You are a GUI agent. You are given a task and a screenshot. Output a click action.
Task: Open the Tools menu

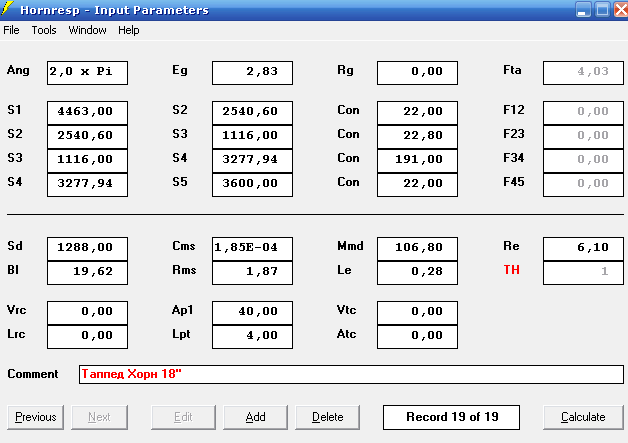44,30
